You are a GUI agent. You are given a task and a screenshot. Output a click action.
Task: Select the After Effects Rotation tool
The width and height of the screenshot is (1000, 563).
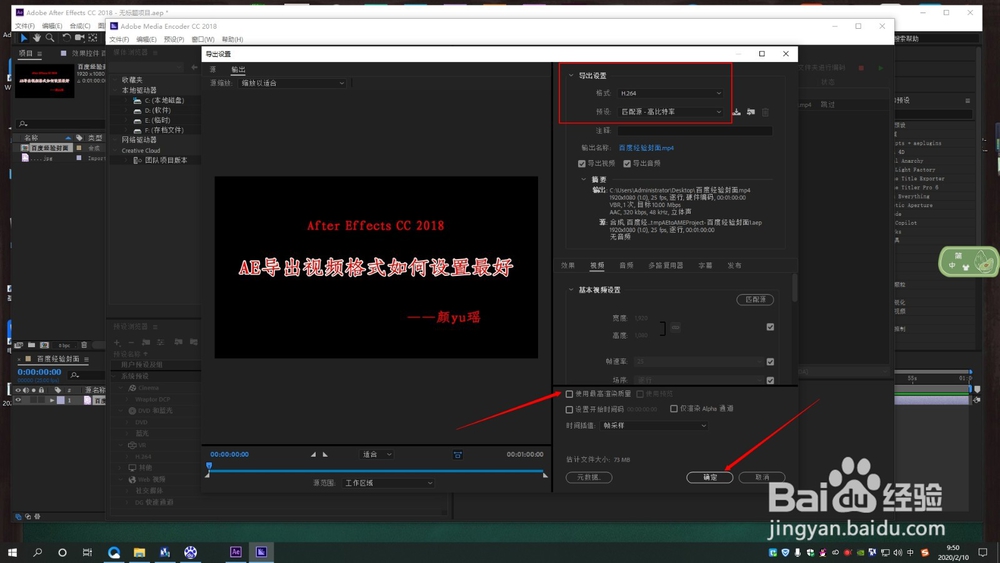(x=66, y=38)
